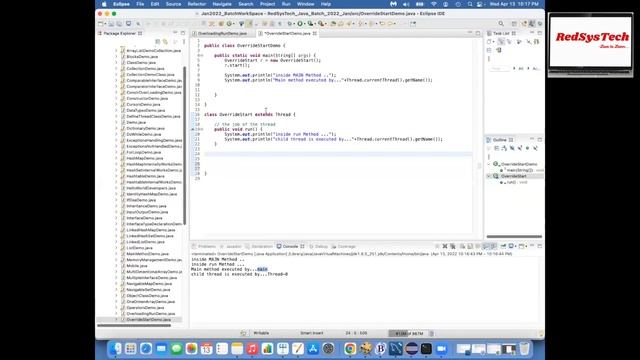Click the Find field in Task List
The height and width of the screenshot is (360, 640).
(x=499, y=69)
